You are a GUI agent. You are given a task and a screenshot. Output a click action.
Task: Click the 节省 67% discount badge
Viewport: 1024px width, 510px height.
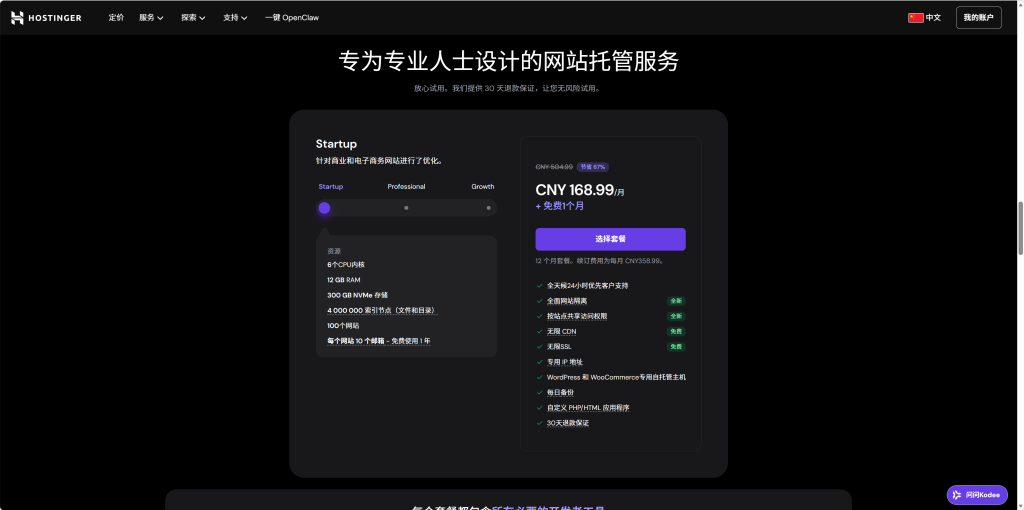tap(592, 167)
